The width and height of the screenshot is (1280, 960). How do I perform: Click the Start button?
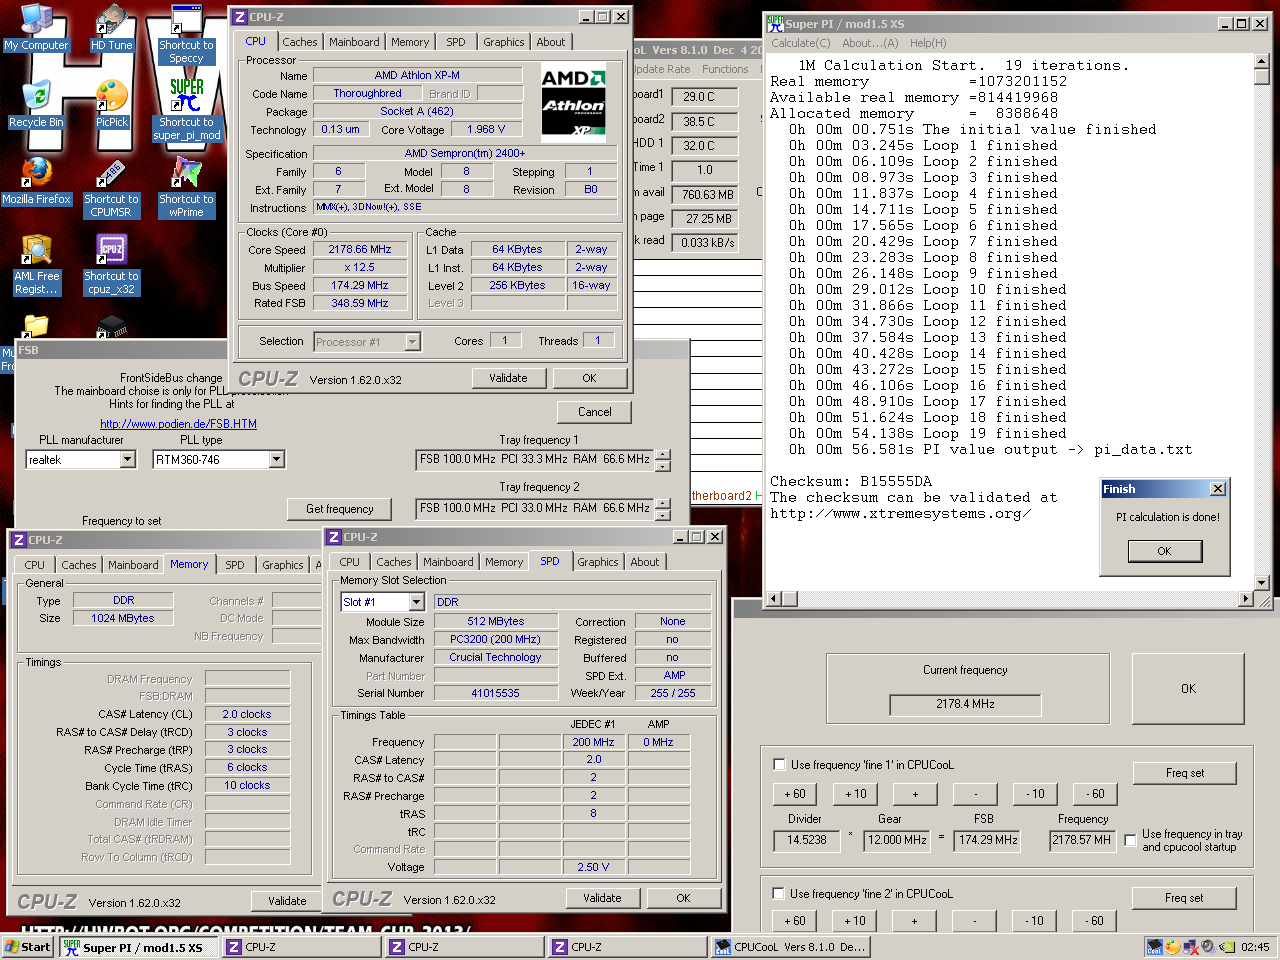[28, 947]
